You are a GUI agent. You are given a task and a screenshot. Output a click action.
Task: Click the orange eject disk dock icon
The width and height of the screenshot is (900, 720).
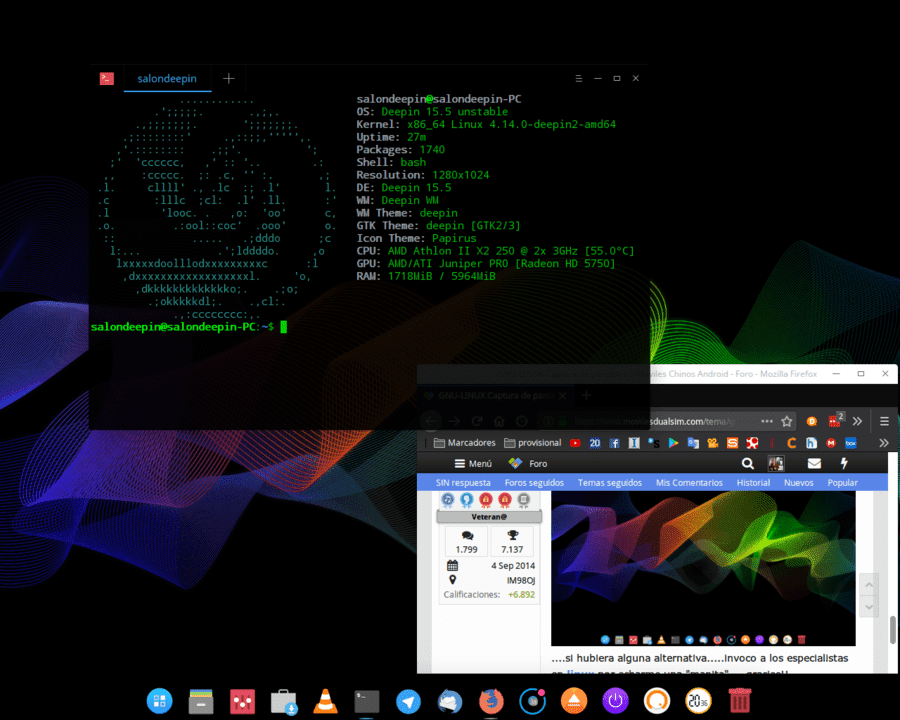pyautogui.click(x=574, y=701)
